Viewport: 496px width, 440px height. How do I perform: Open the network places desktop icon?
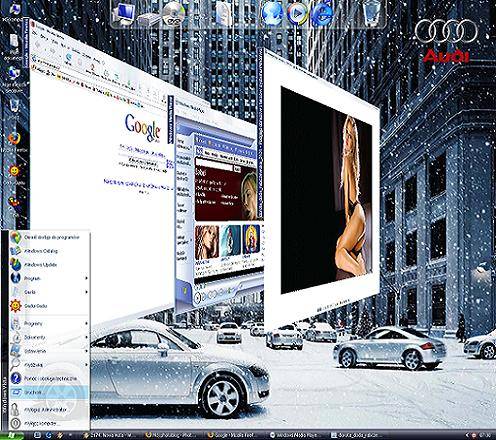point(14,79)
